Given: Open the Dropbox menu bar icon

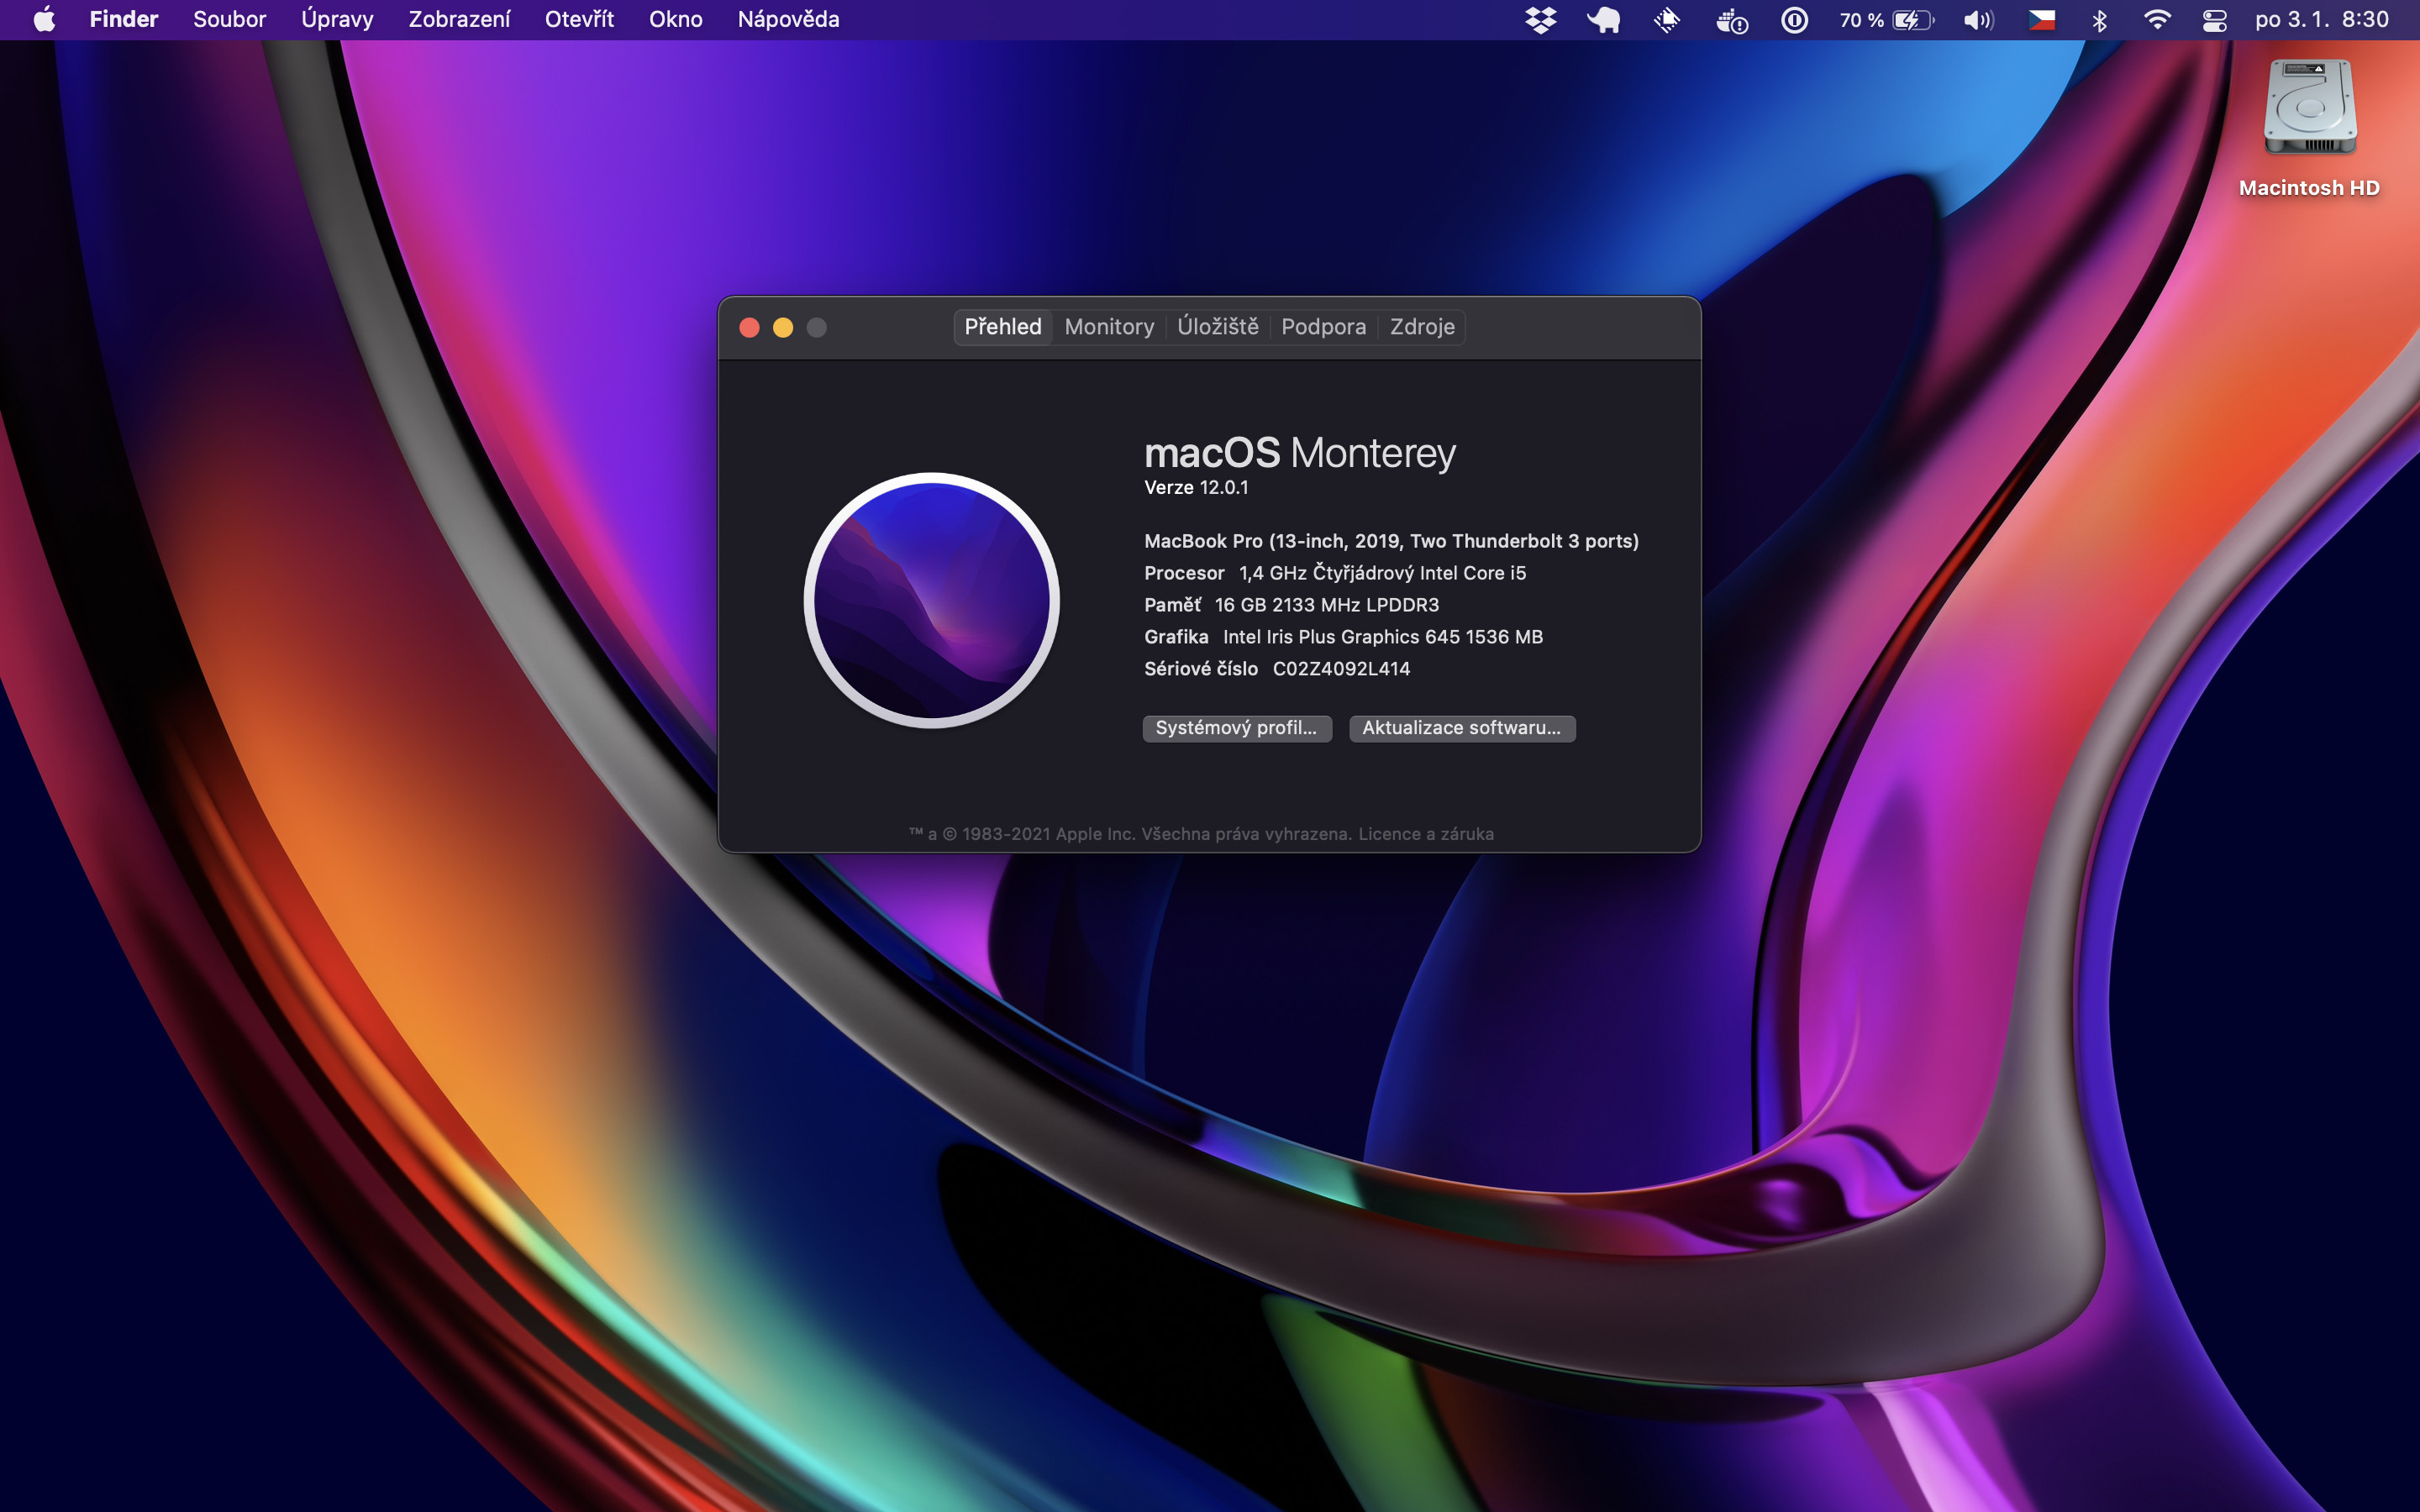Looking at the screenshot, I should [1540, 20].
